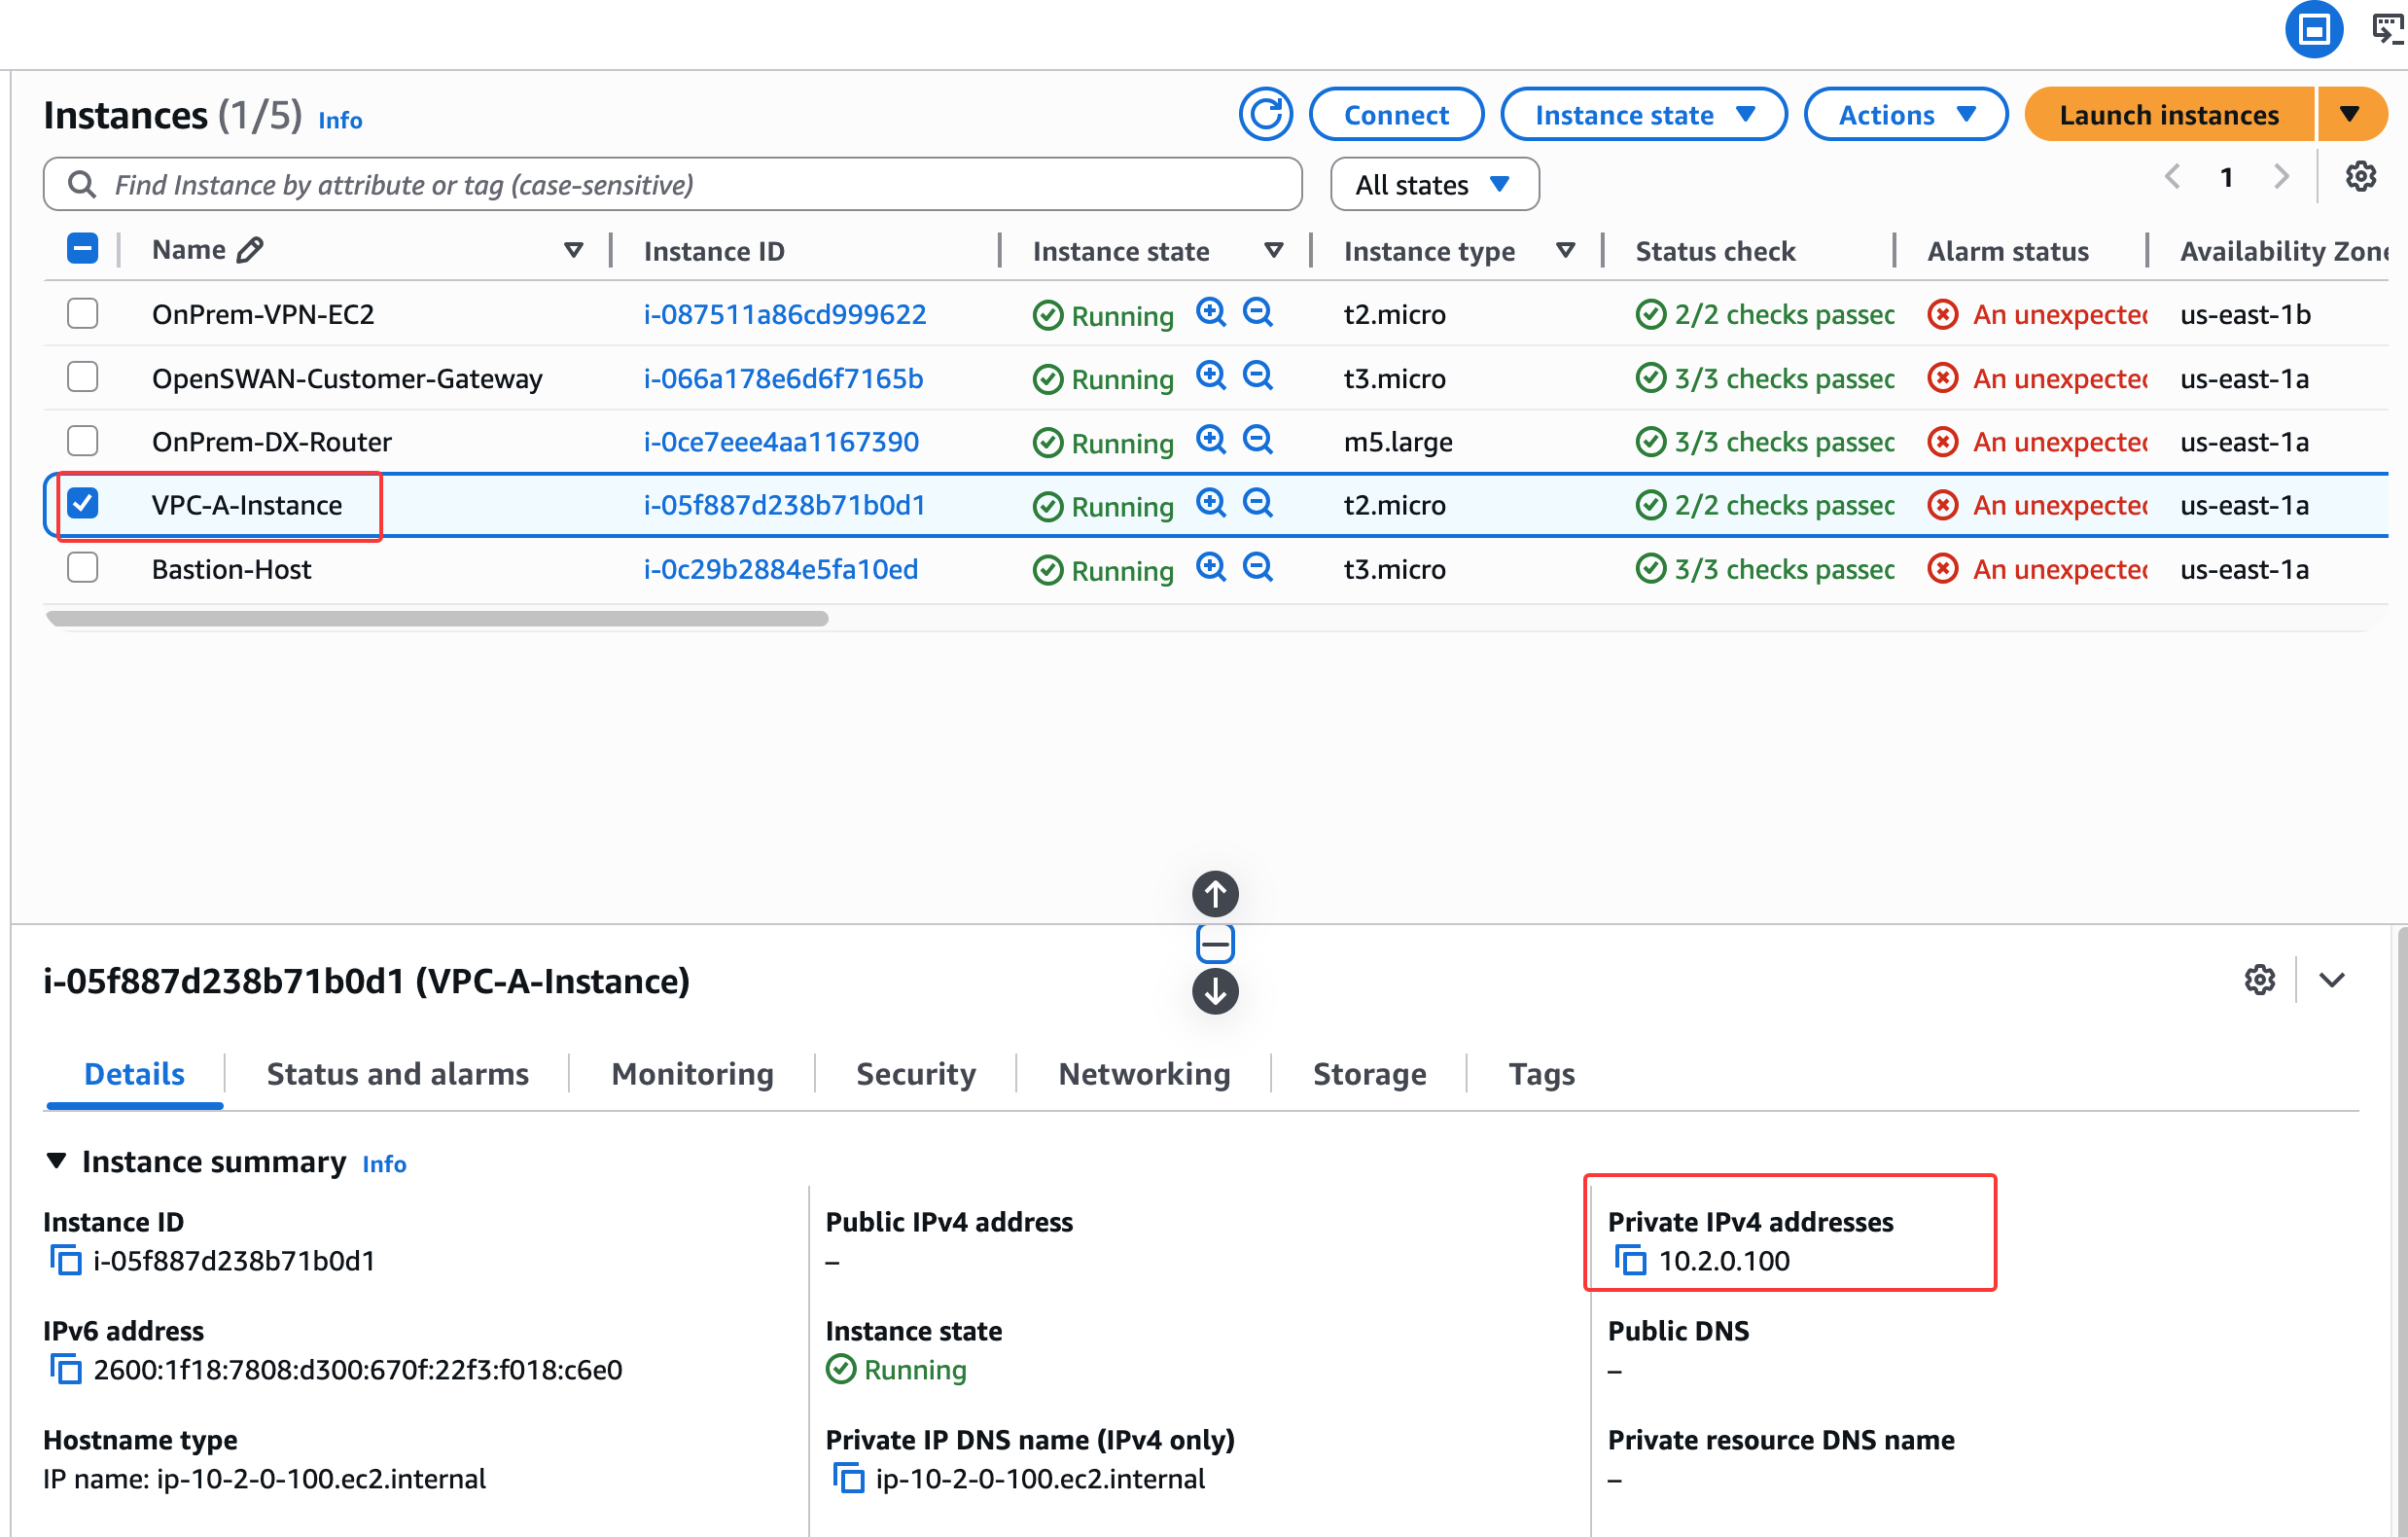Uncheck the VPC-A-Instance checkbox

83,504
